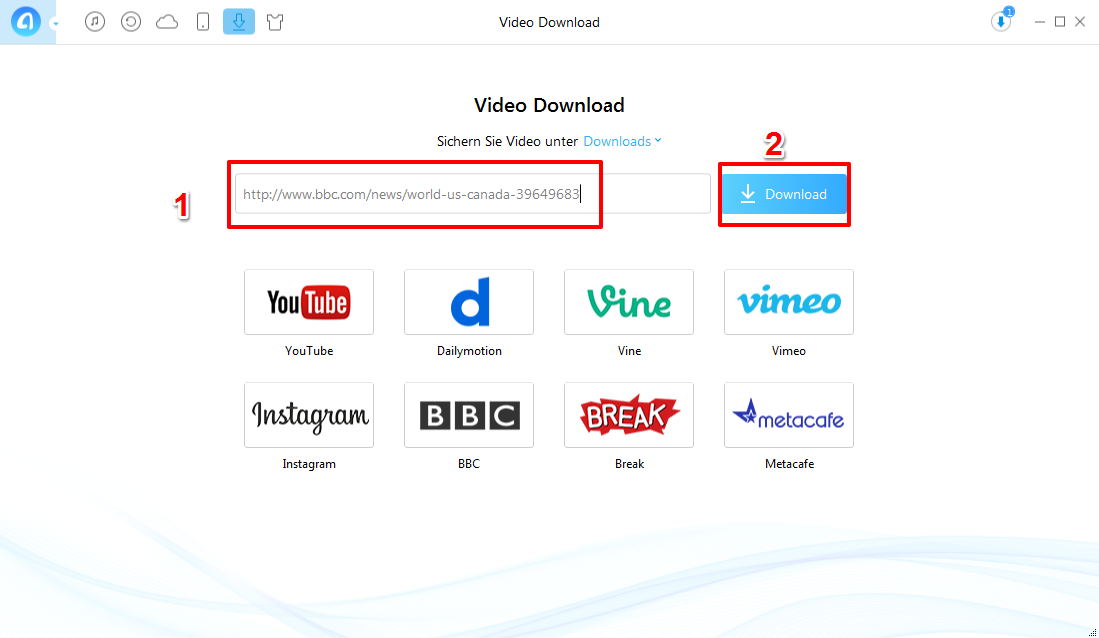Open the YouTube site tile

point(309,302)
